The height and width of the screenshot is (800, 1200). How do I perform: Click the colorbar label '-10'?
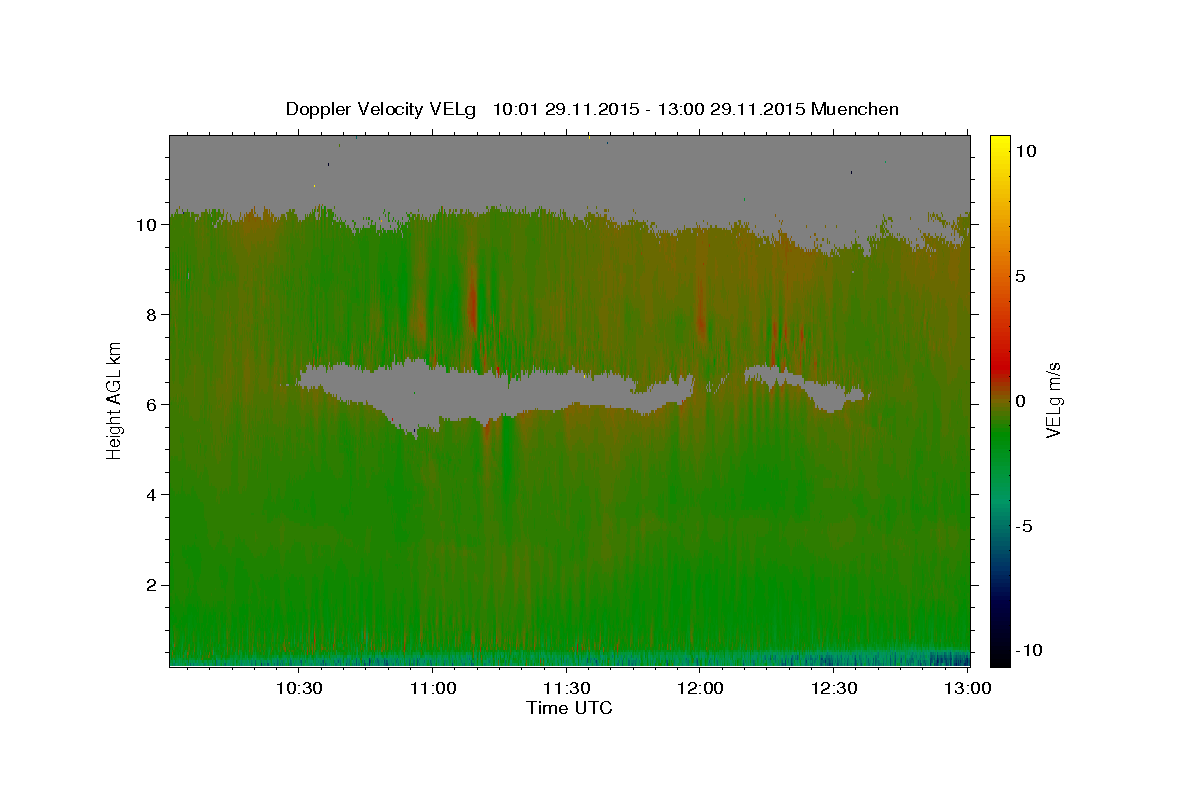[1029, 651]
